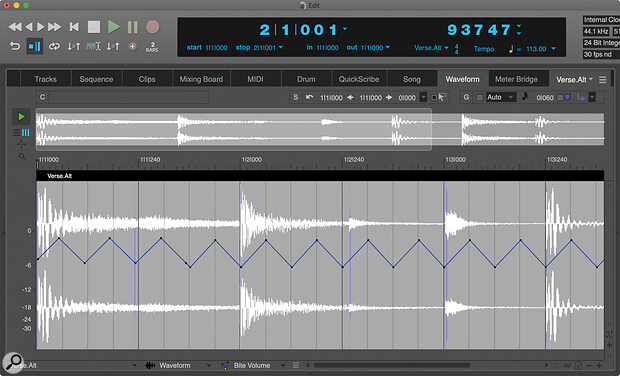620x376 pixels.
Task: Toggle the auto-rewind arrows icon
Action: (74, 47)
